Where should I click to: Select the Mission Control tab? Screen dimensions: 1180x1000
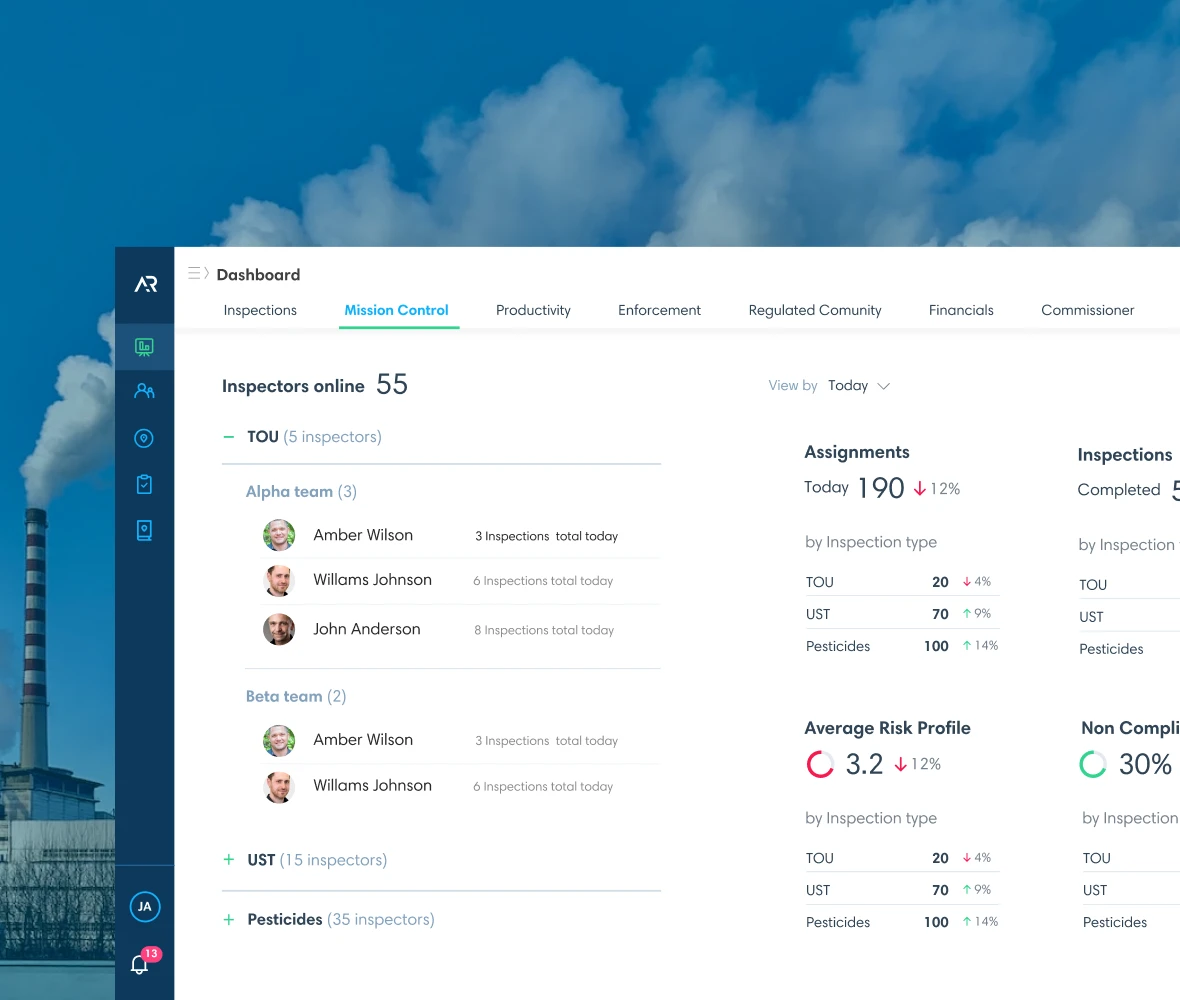coord(397,310)
